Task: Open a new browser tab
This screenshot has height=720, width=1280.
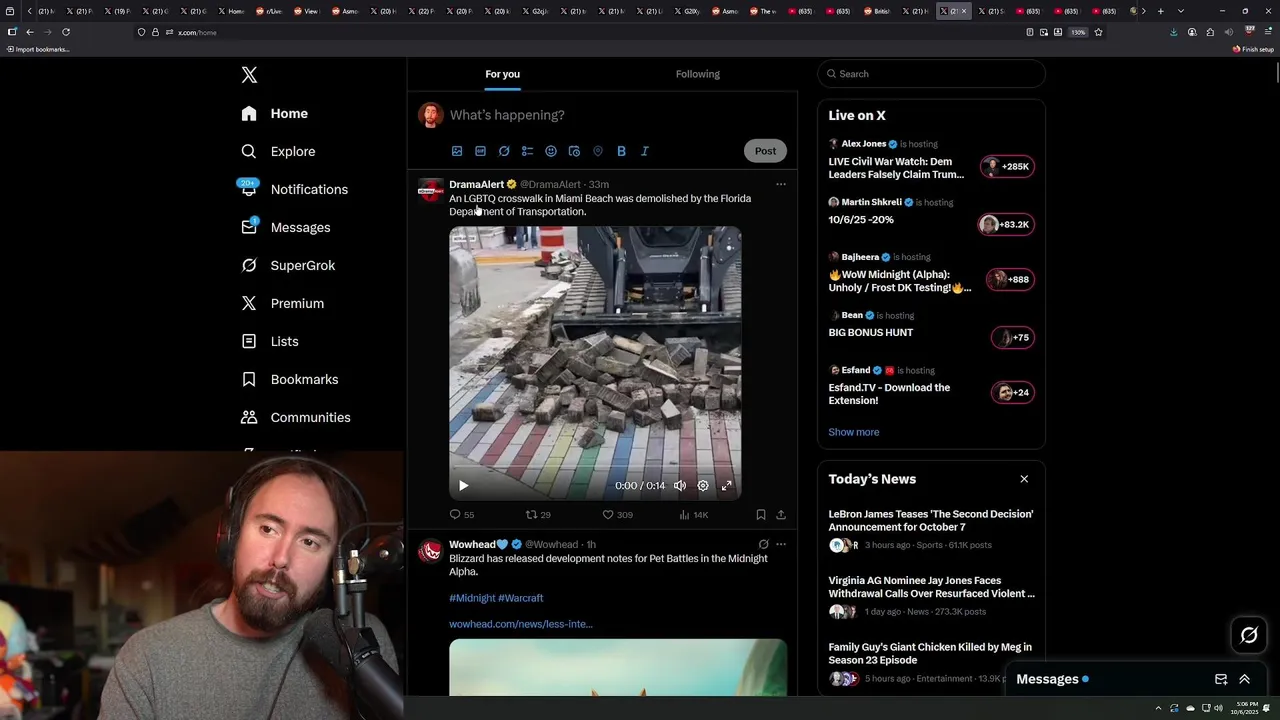Action: point(1160,11)
